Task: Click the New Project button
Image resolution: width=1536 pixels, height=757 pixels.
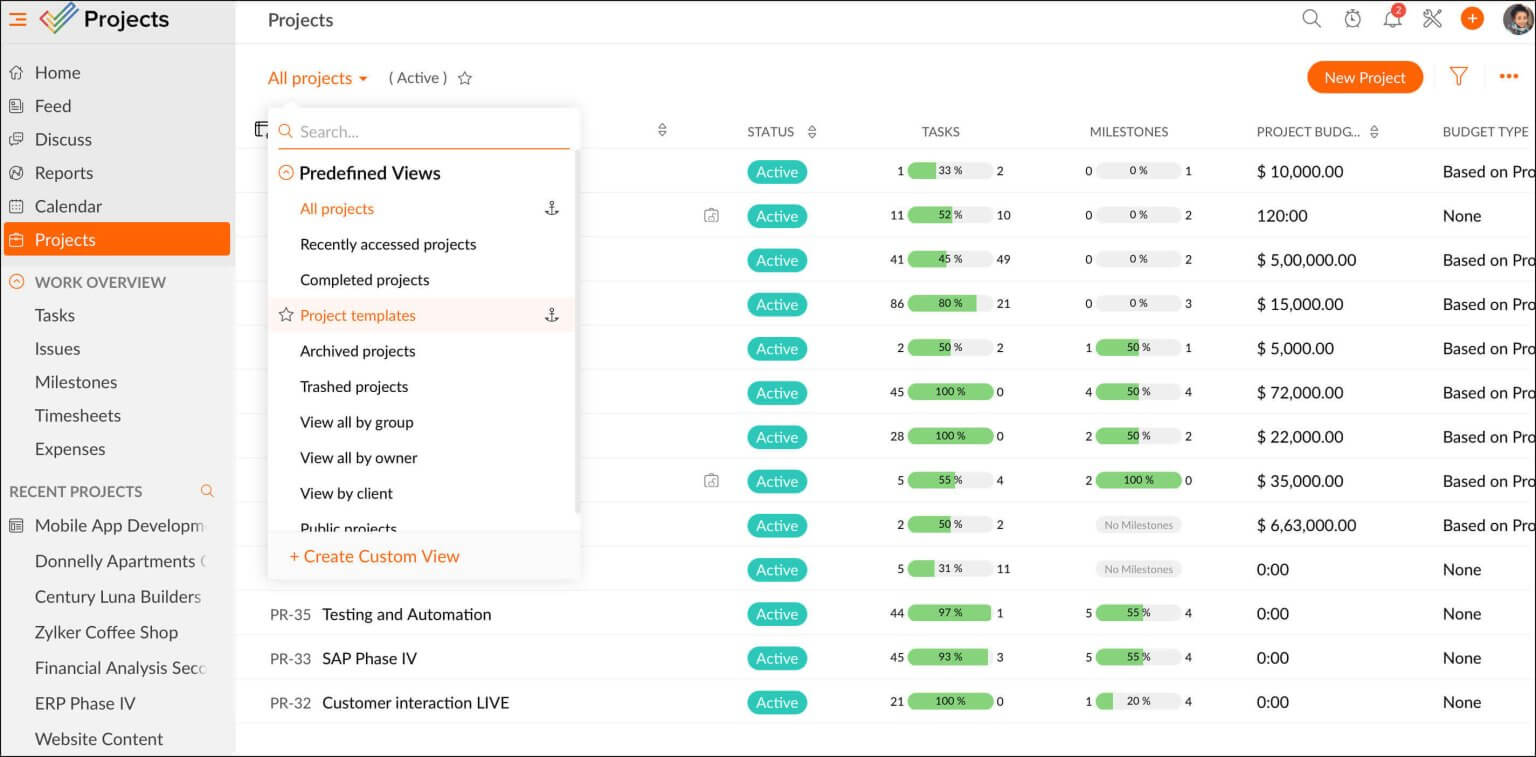Action: [x=1364, y=77]
